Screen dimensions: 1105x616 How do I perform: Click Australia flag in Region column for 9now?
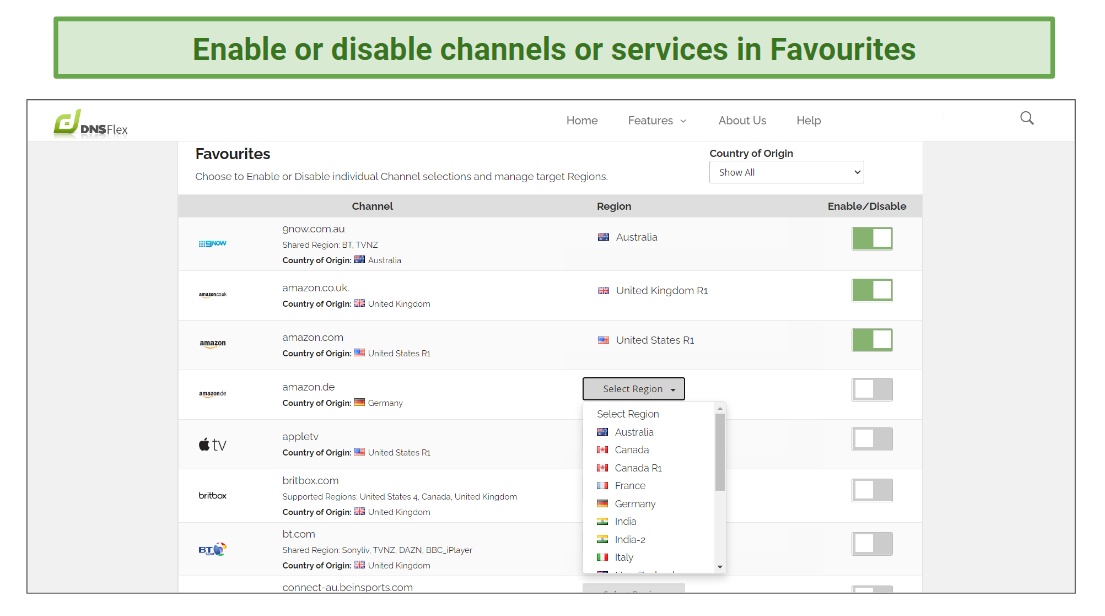[x=603, y=238]
